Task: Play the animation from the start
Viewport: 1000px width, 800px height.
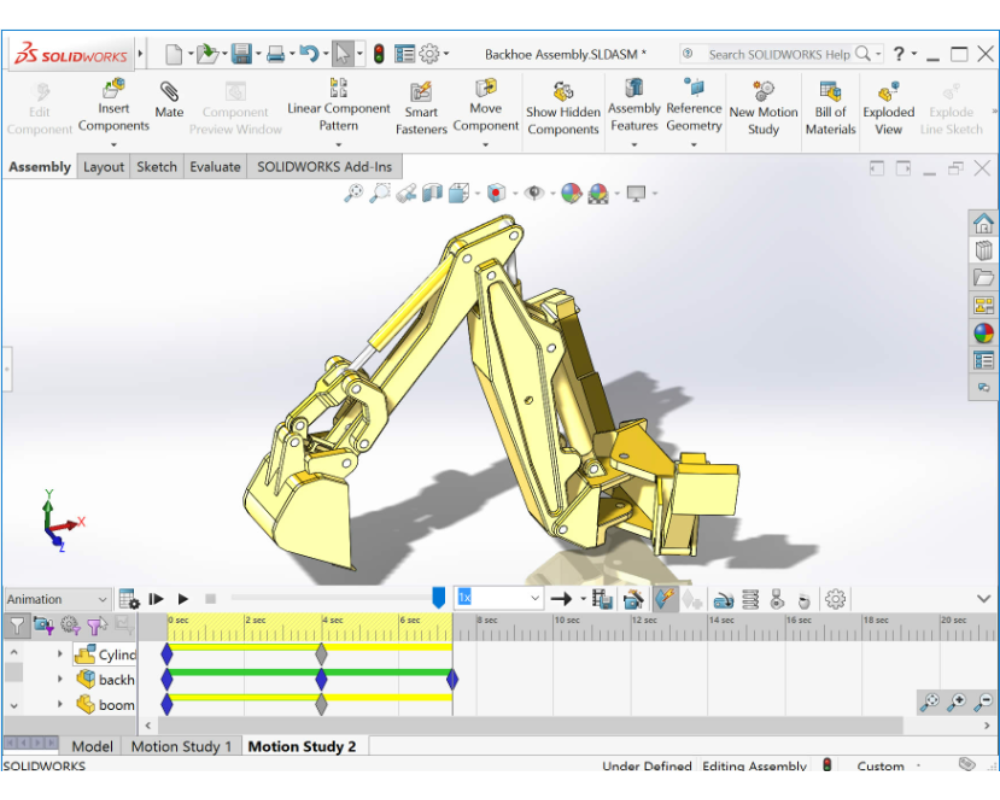Action: [x=156, y=599]
